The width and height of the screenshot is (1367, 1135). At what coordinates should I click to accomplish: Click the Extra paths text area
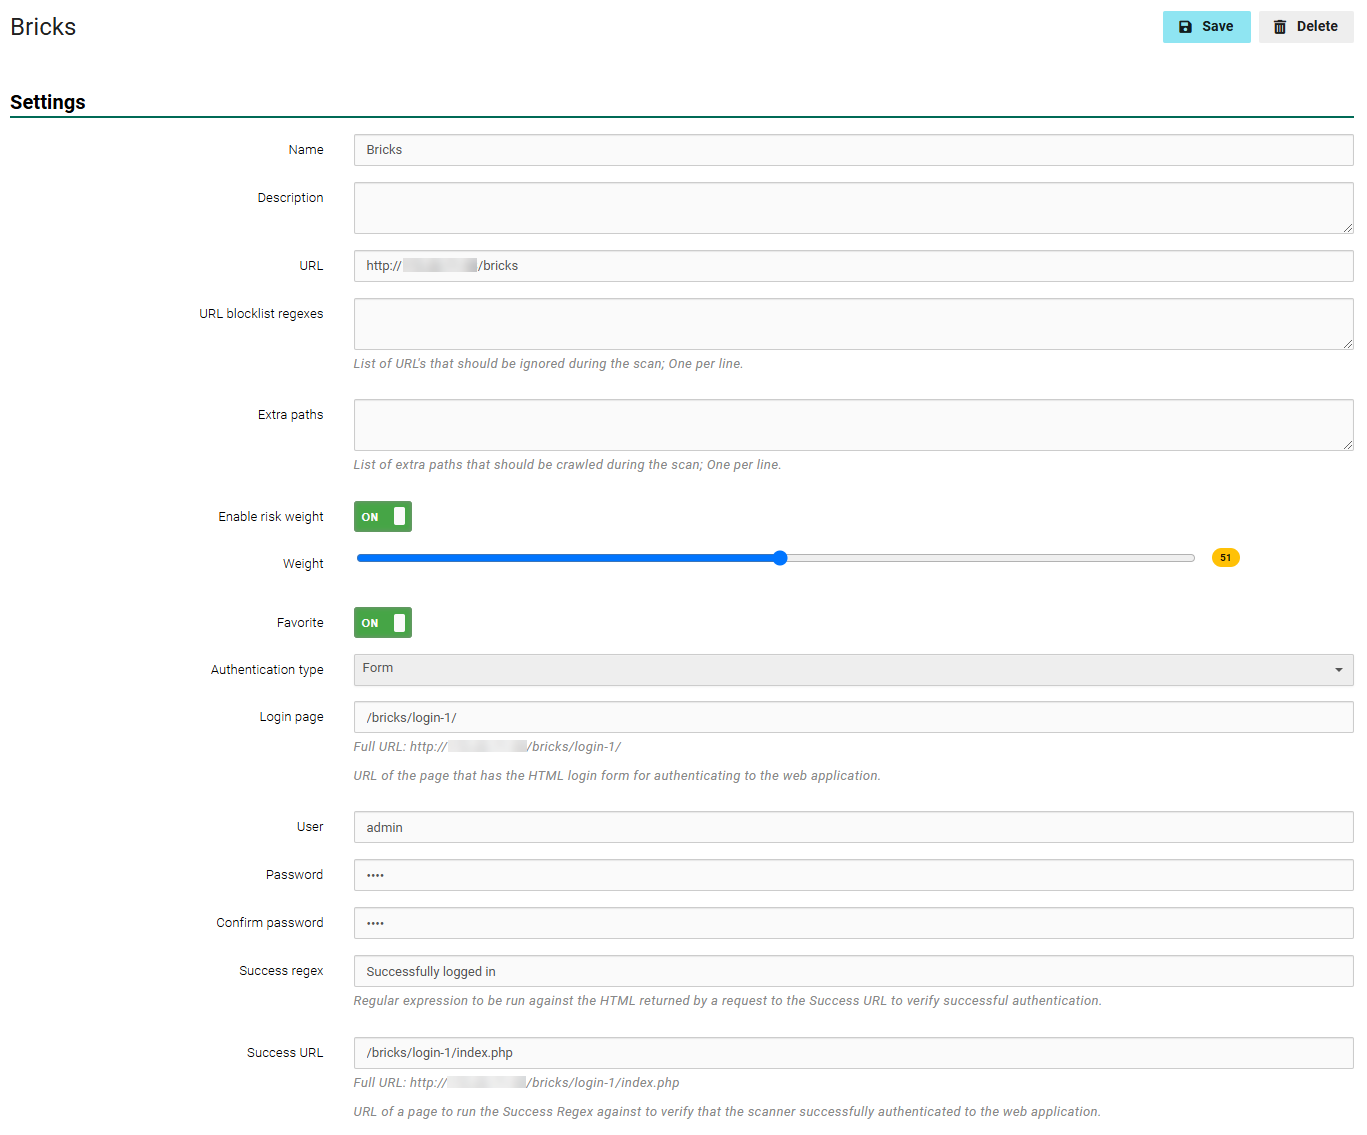[852, 424]
